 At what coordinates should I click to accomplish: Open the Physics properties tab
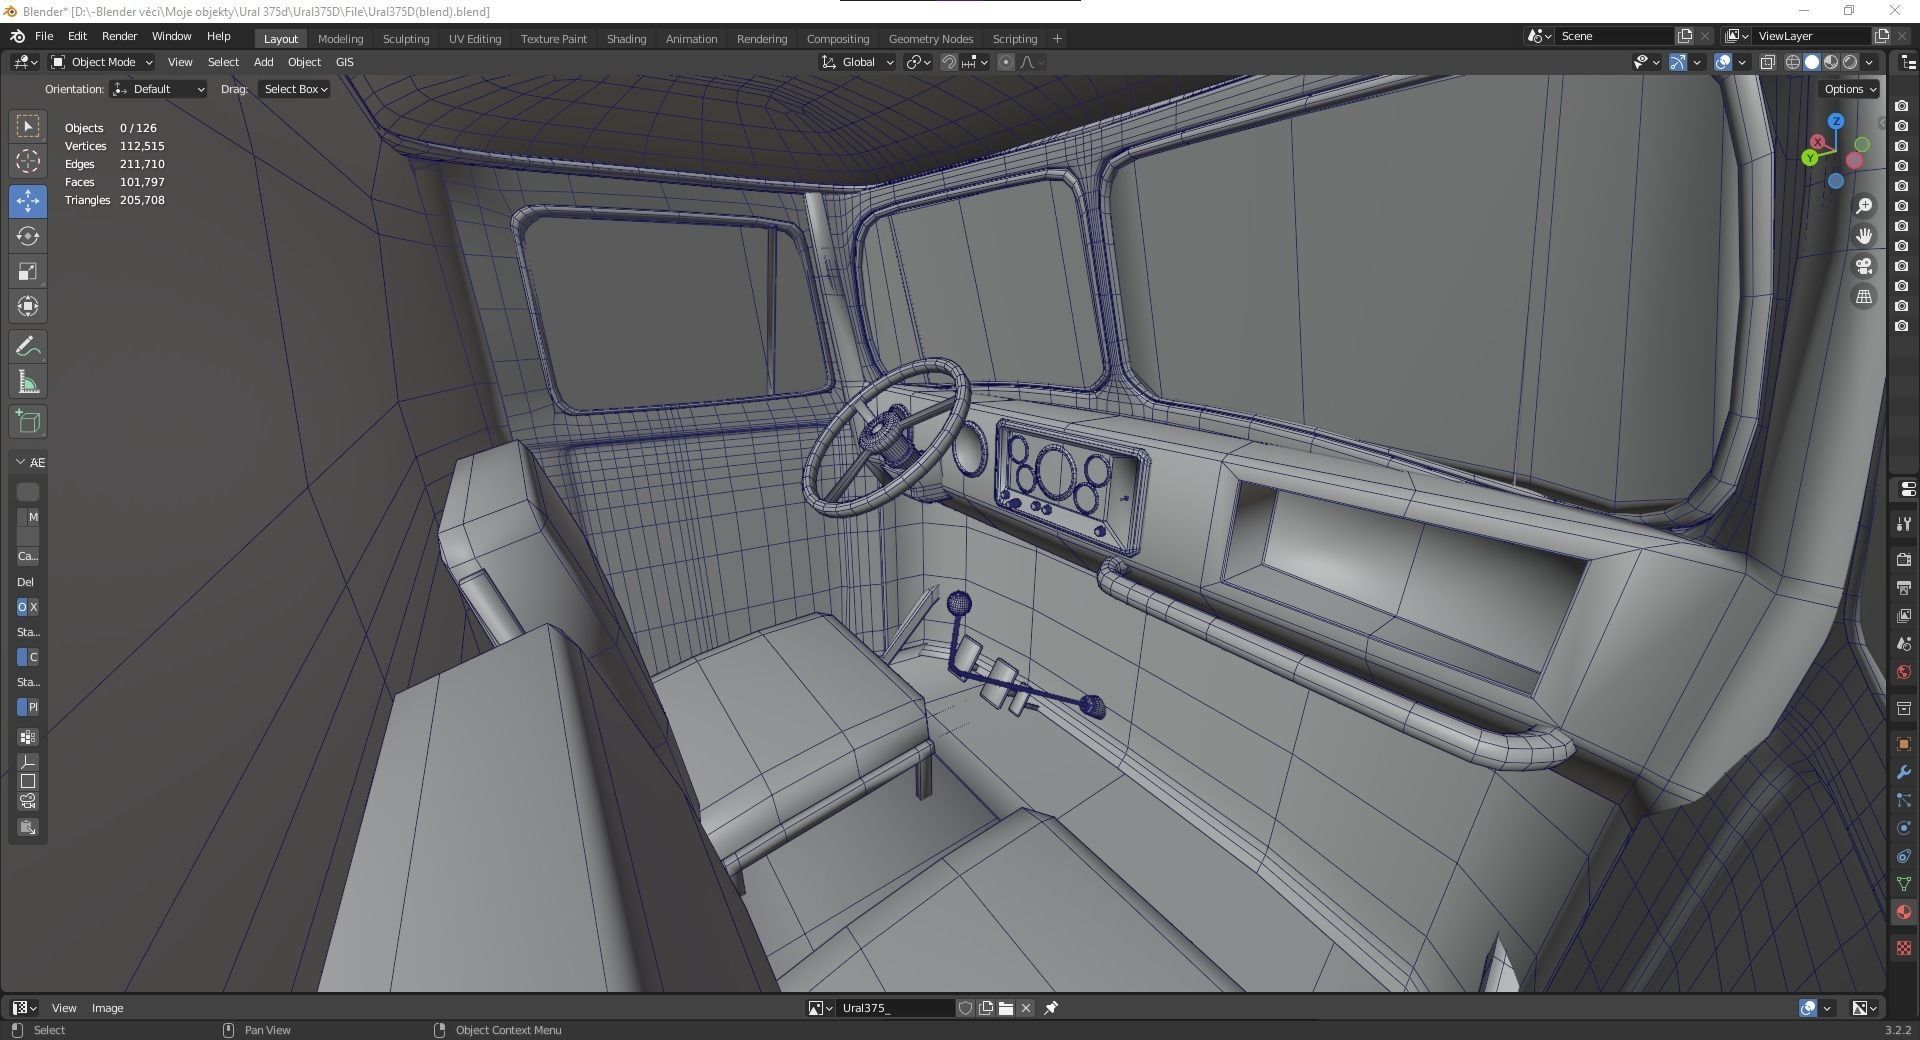pos(1903,828)
